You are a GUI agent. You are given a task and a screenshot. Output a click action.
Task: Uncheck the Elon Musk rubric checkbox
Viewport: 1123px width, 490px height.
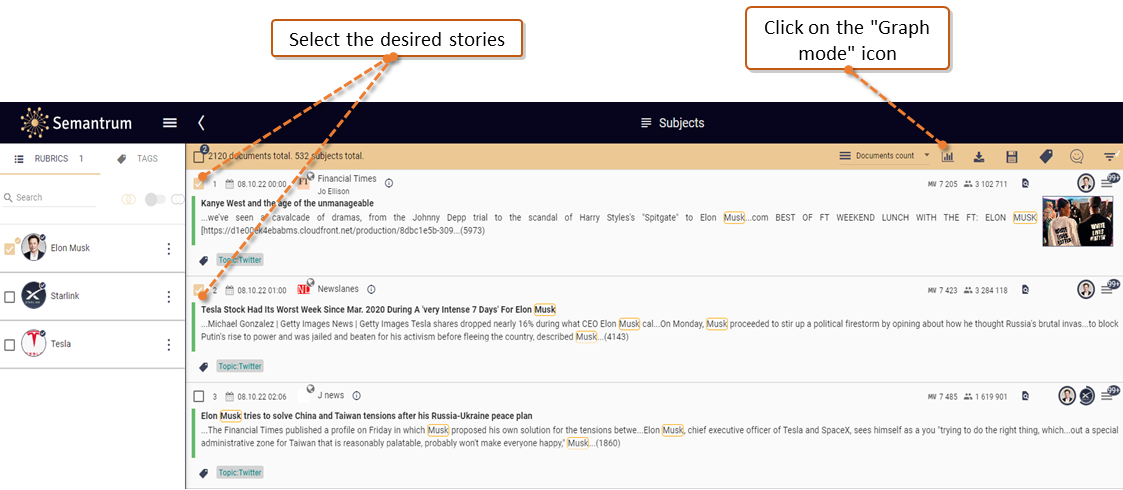point(9,249)
